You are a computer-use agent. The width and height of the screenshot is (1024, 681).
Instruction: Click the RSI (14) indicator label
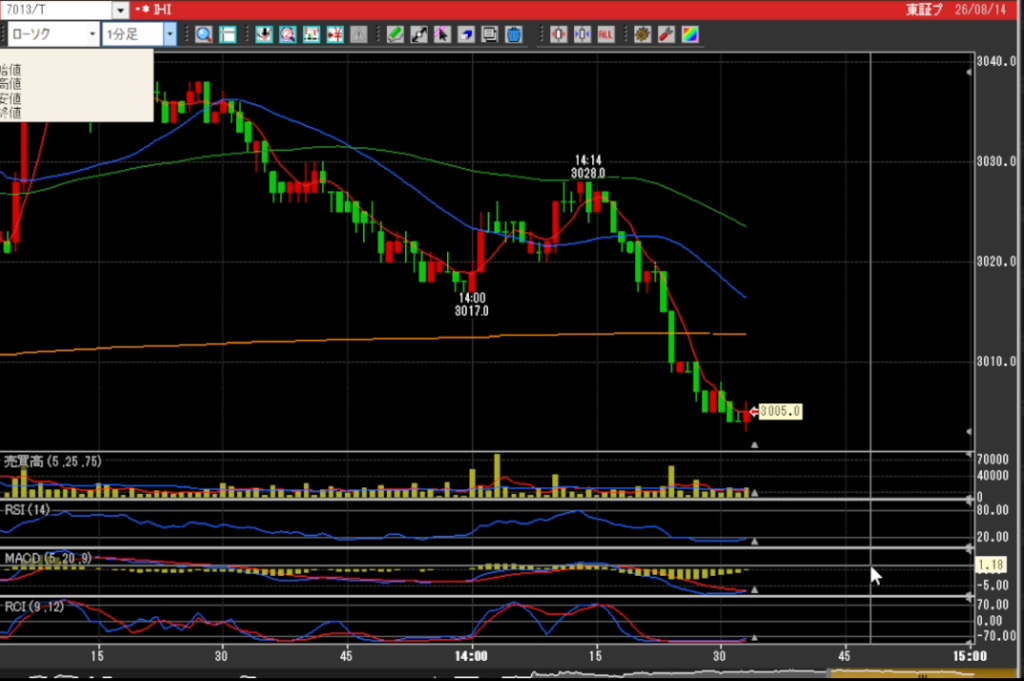pos(27,510)
